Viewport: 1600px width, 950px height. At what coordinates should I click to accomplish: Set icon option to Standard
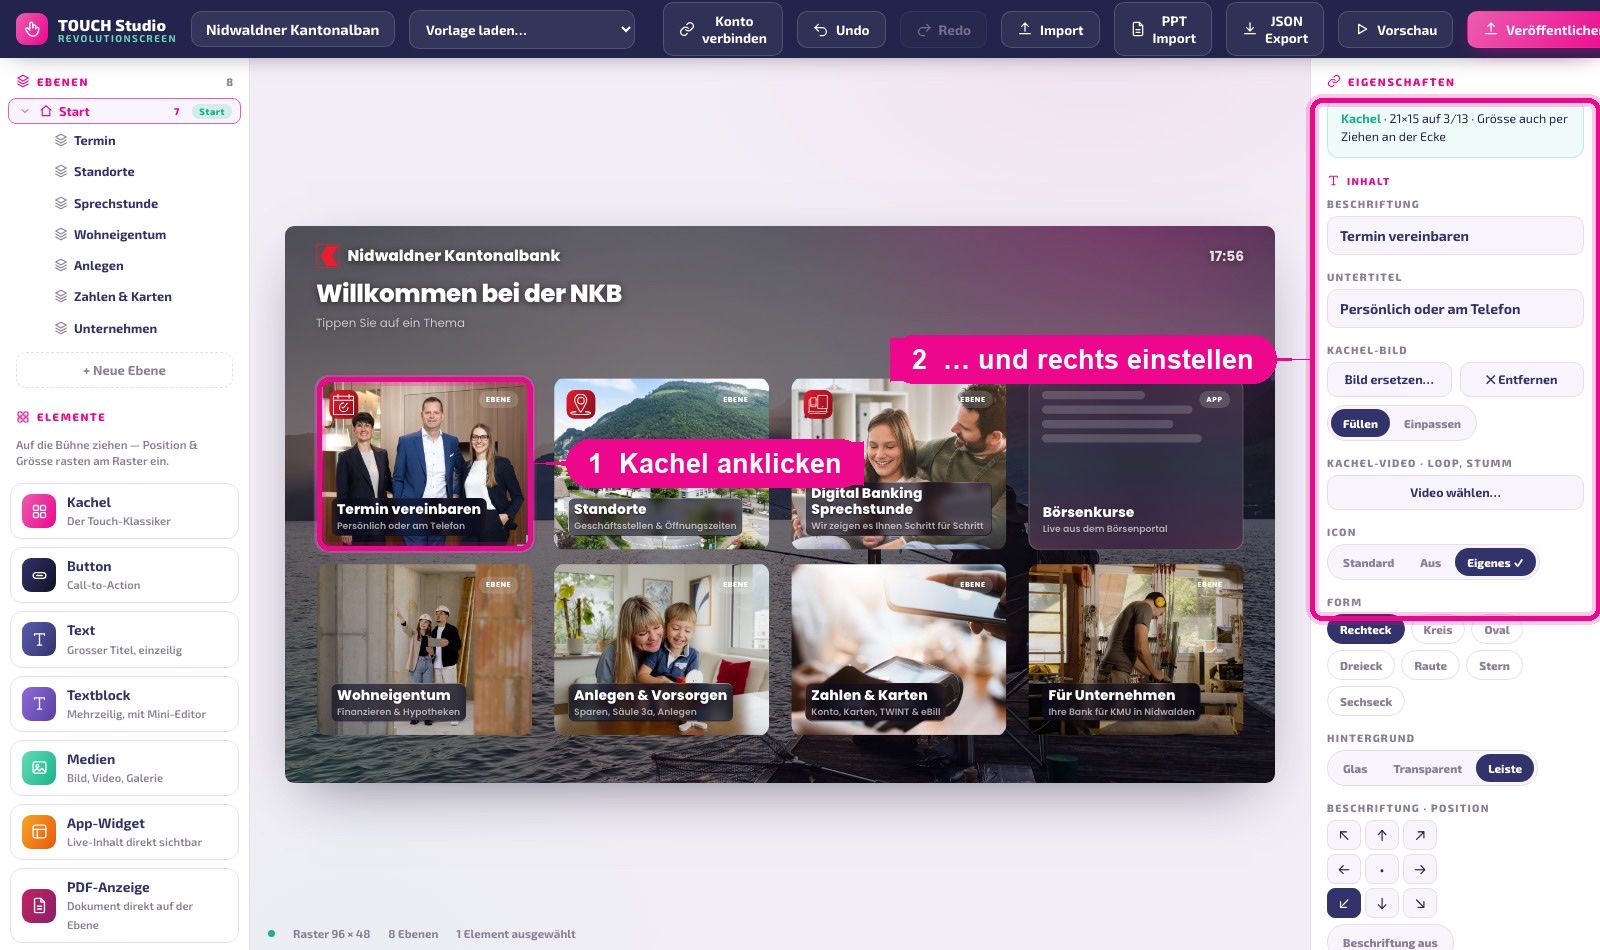[1368, 563]
